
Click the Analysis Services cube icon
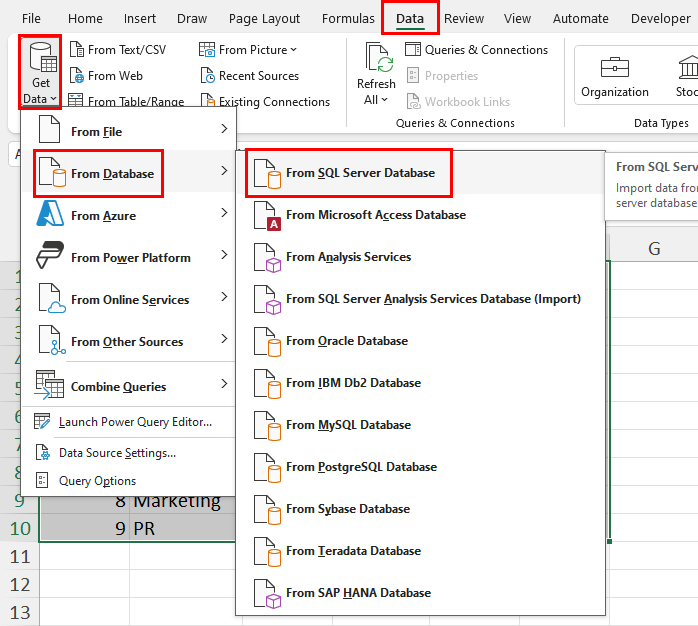267,257
